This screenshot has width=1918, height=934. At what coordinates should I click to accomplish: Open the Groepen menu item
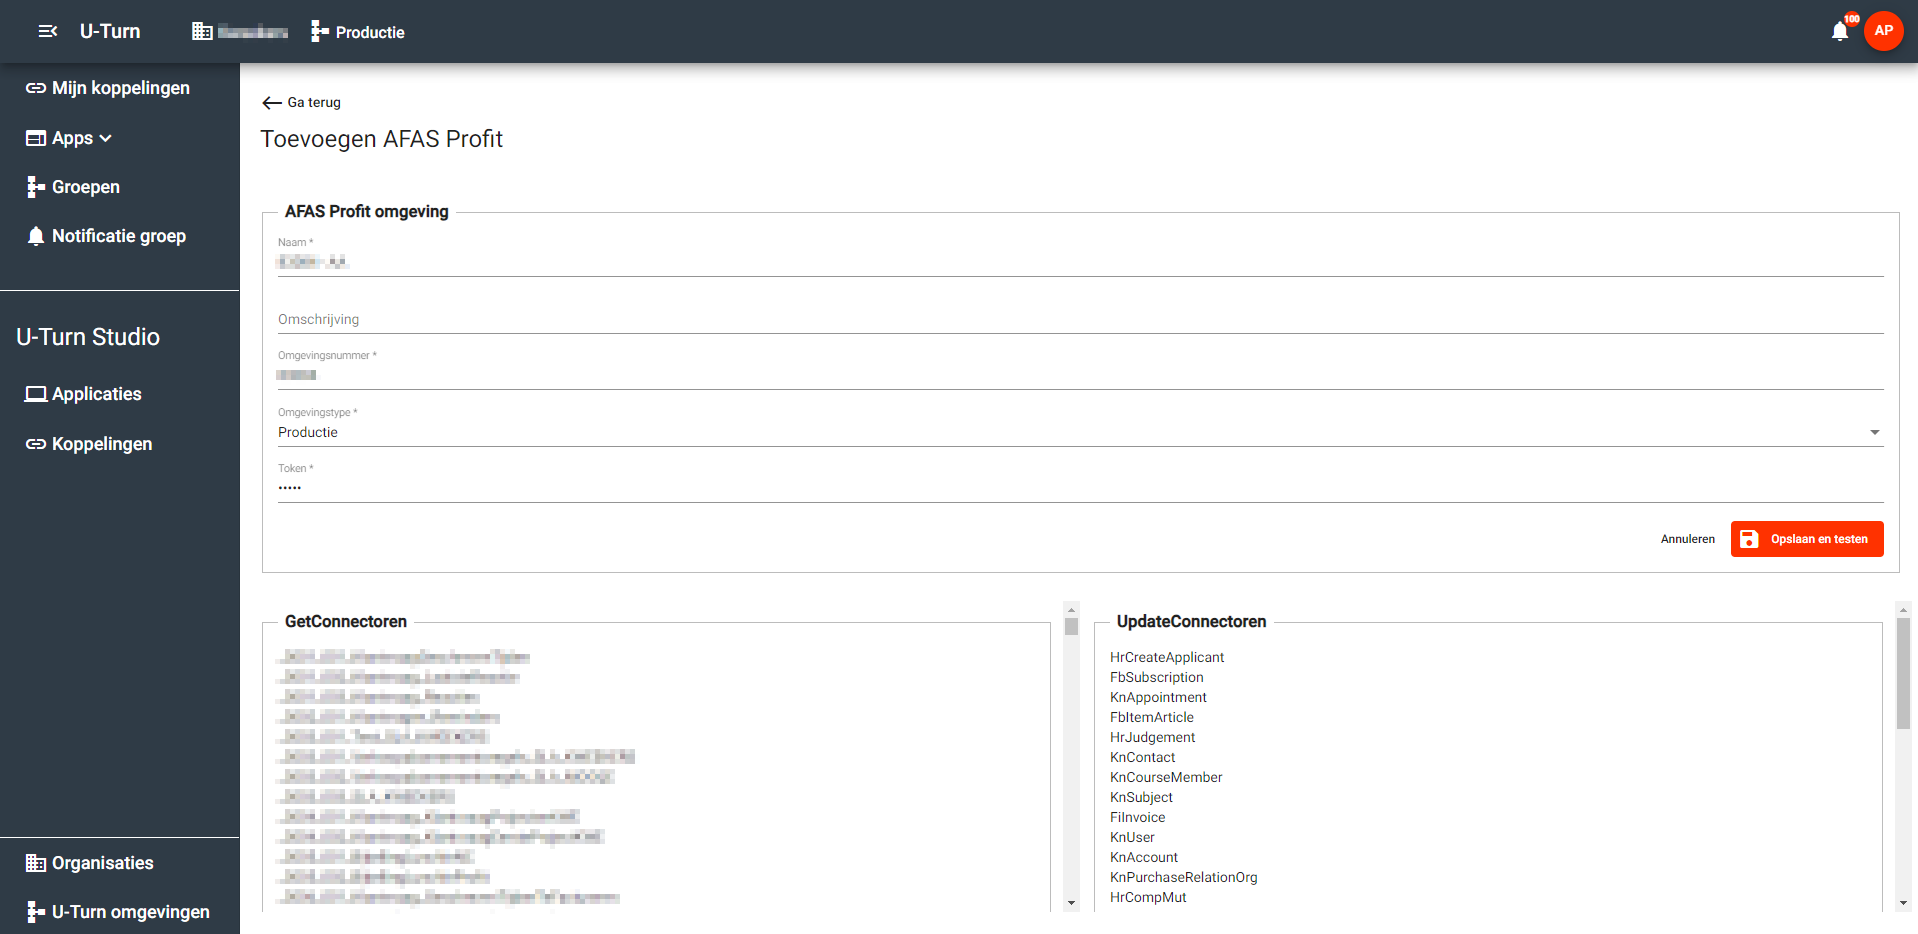(x=85, y=187)
